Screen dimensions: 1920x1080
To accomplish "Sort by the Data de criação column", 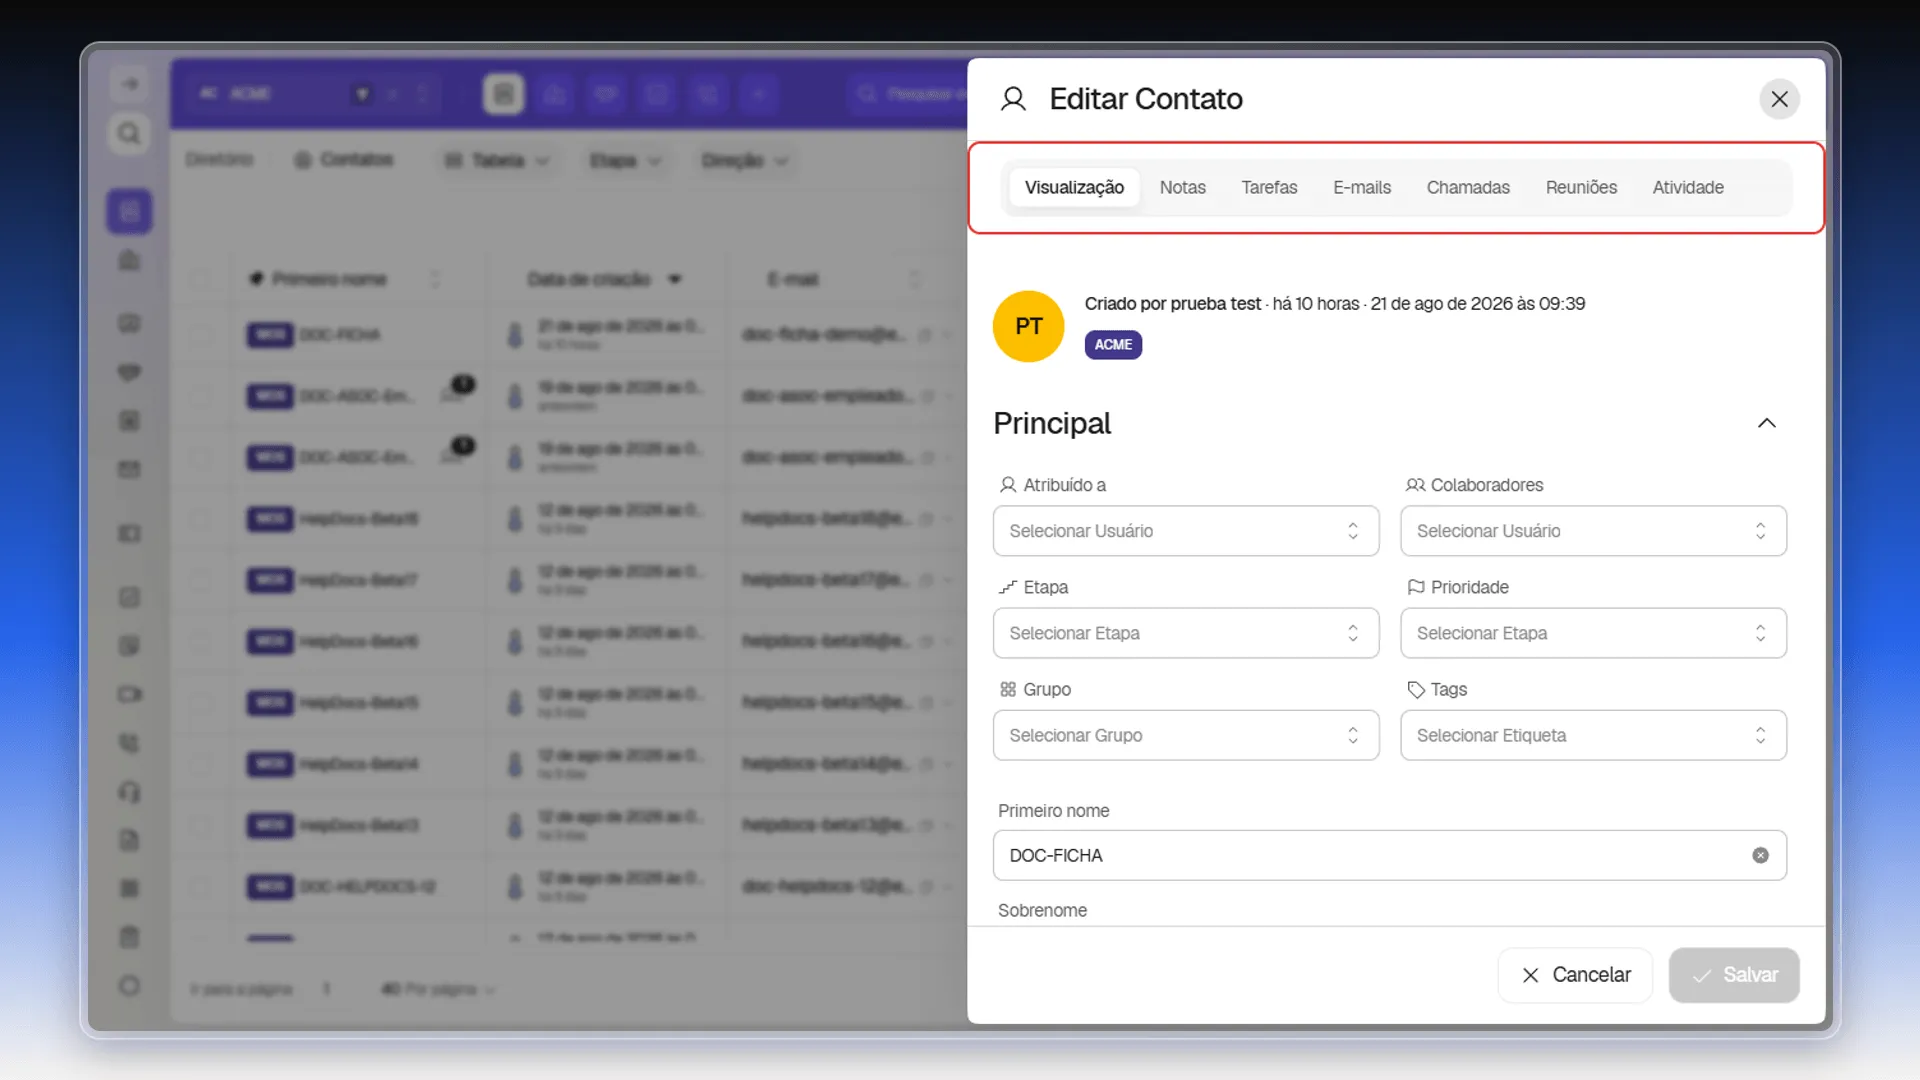I will 604,279.
